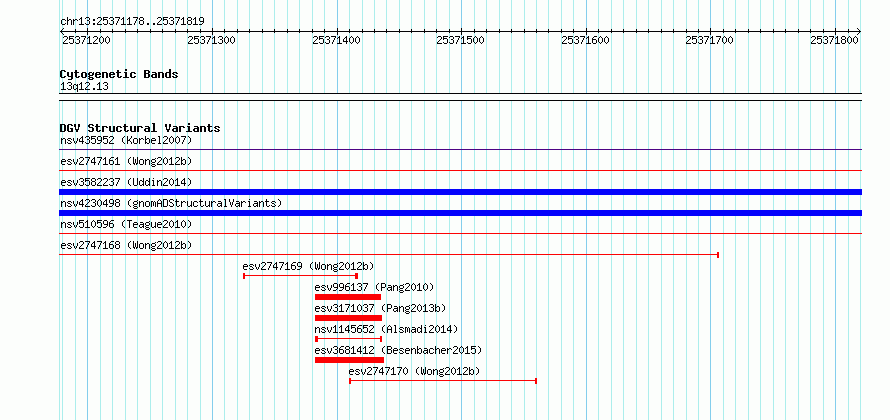Select the esv3171037 (Pang2013b) label

[x=380, y=308]
